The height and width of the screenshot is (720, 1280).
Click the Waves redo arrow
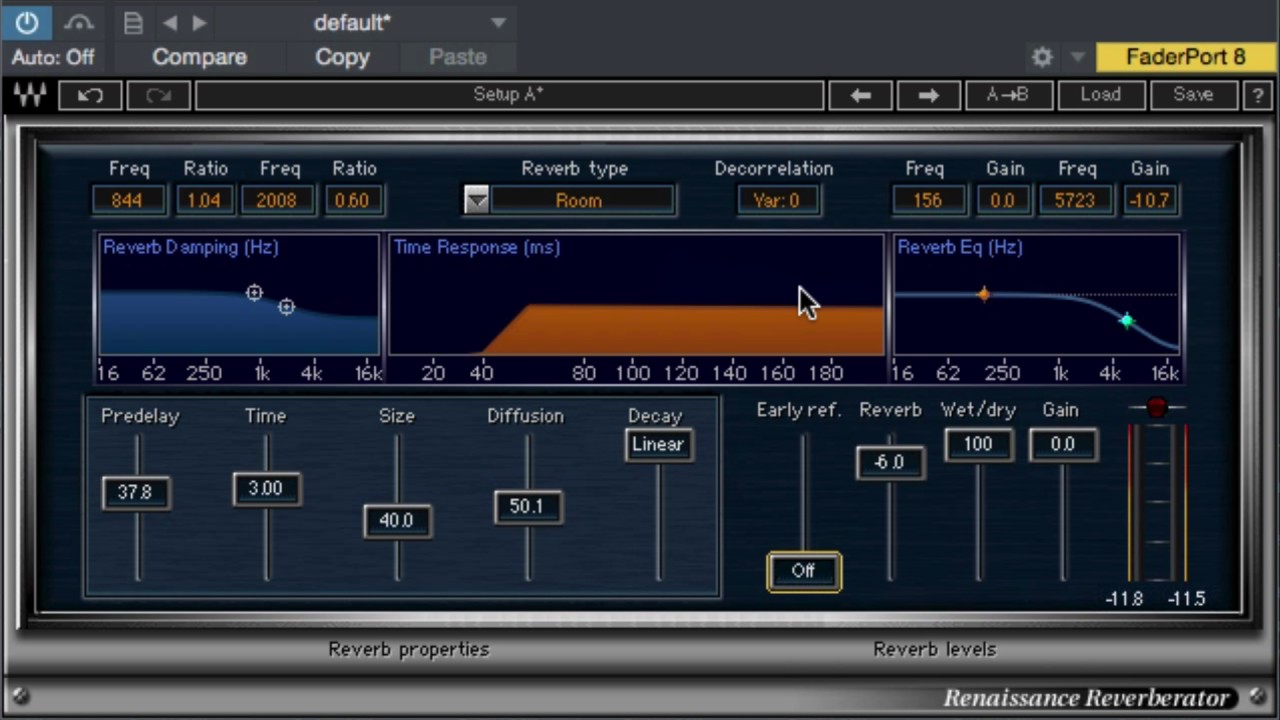click(x=159, y=95)
